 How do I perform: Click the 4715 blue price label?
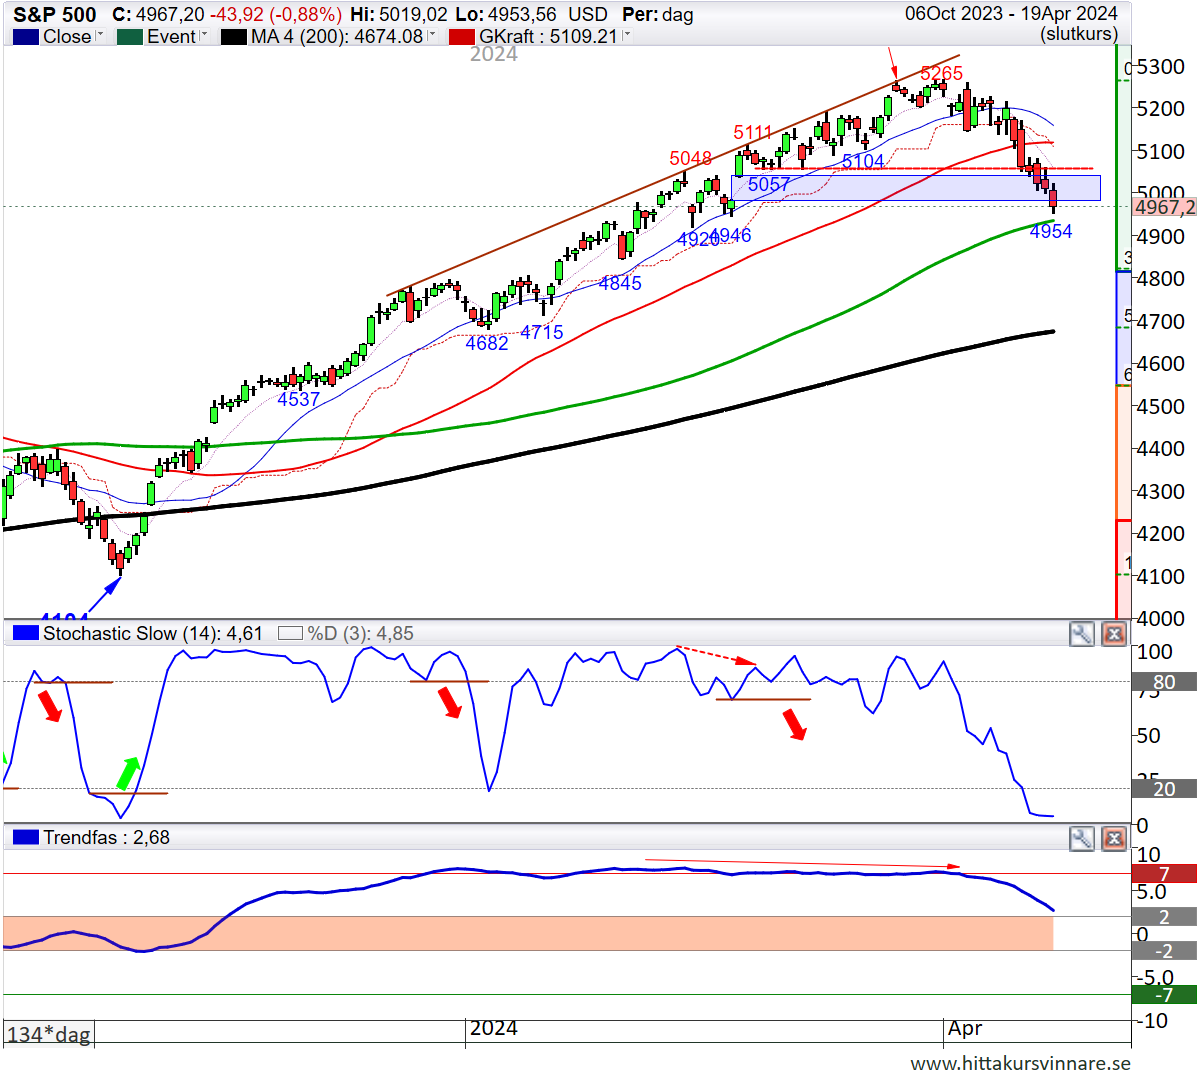[x=542, y=333]
